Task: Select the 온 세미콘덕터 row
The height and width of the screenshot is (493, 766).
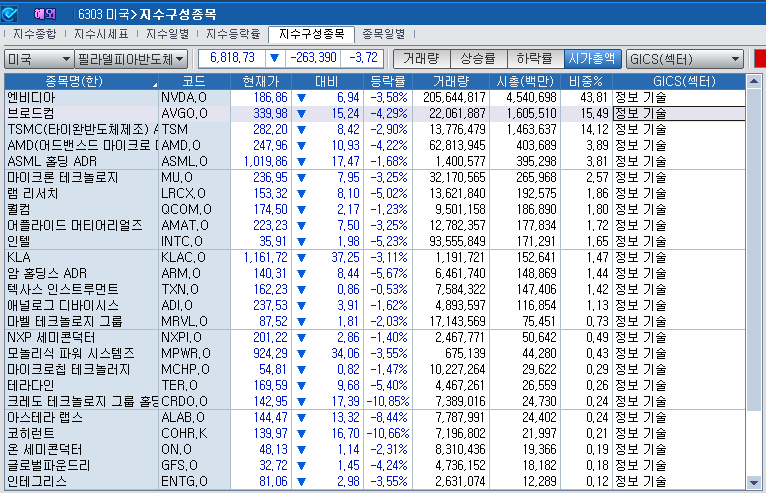Action: pyautogui.click(x=375, y=450)
